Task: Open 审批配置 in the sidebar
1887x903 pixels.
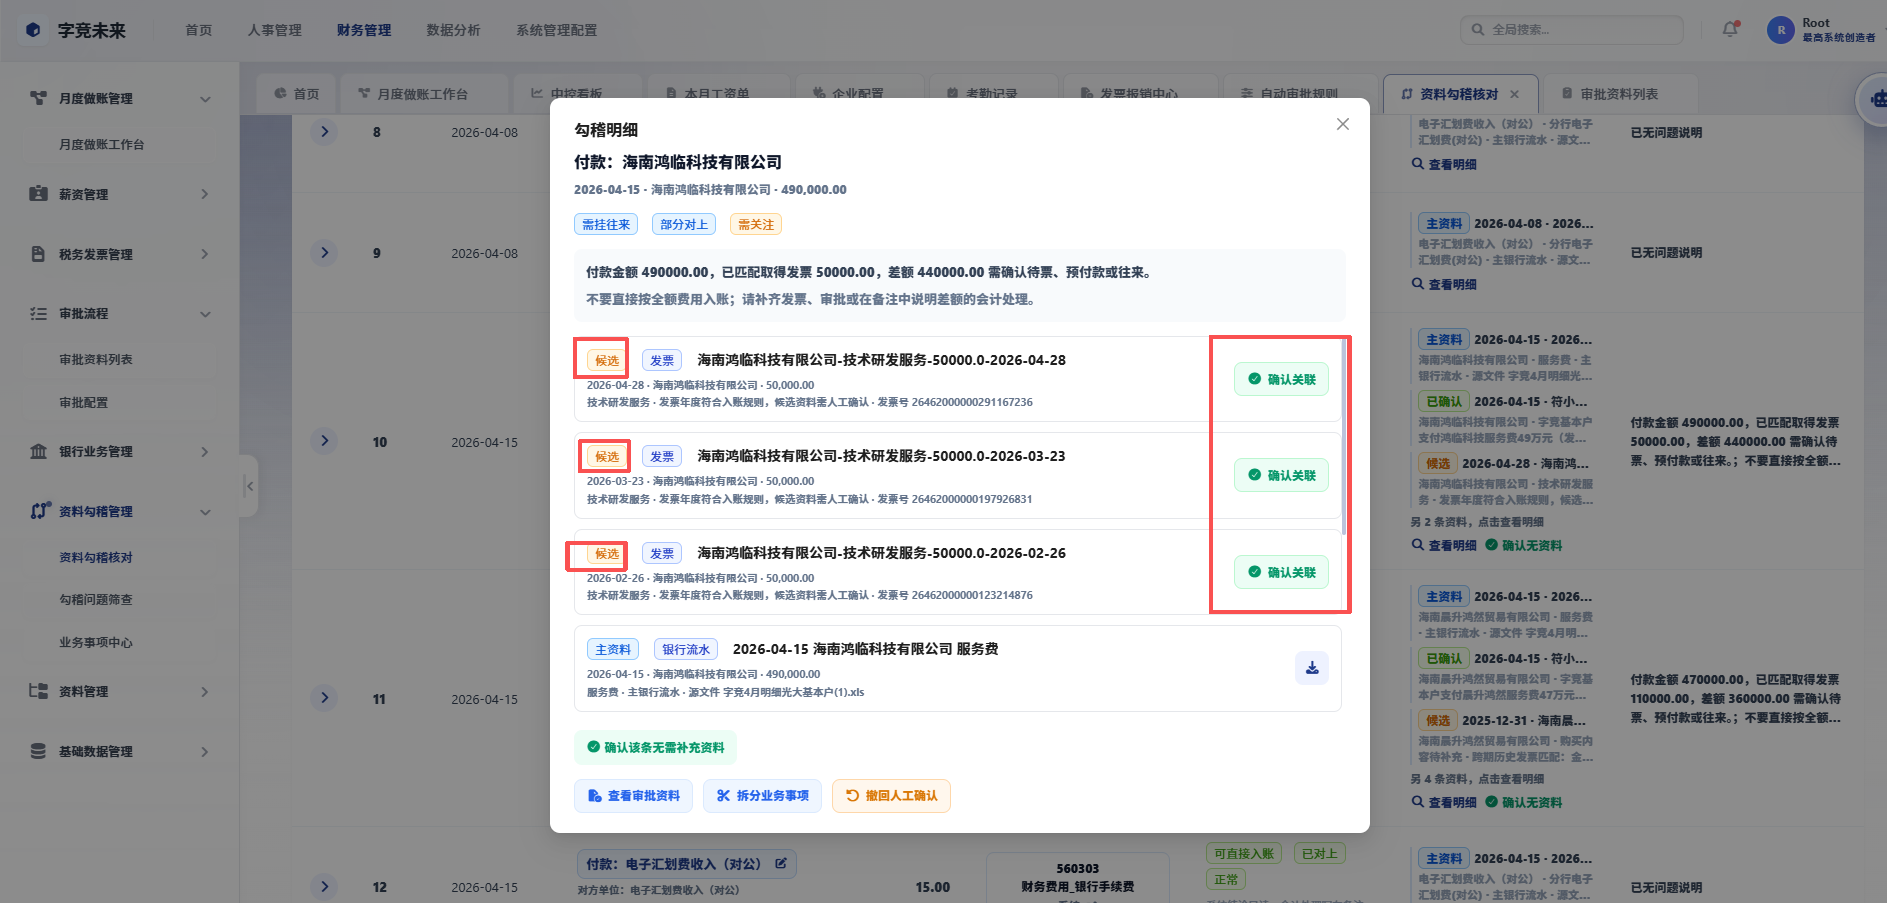Action: point(84,403)
